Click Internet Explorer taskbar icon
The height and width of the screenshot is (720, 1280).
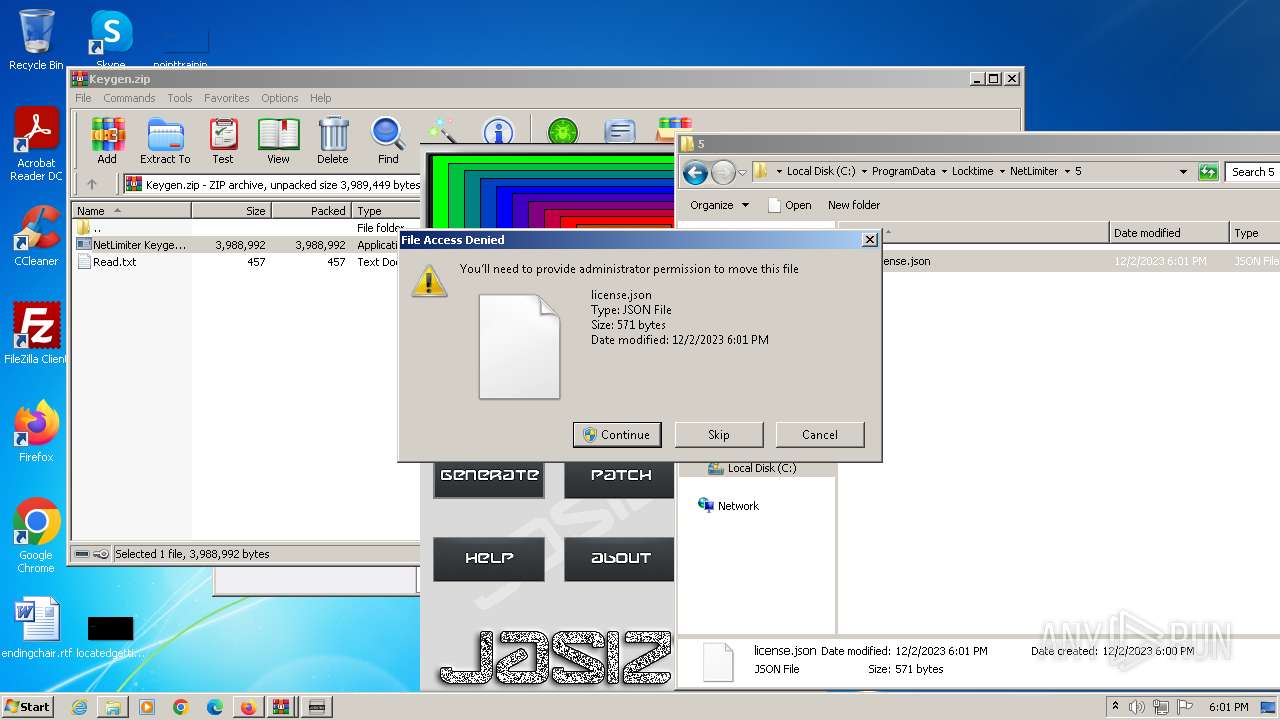79,707
